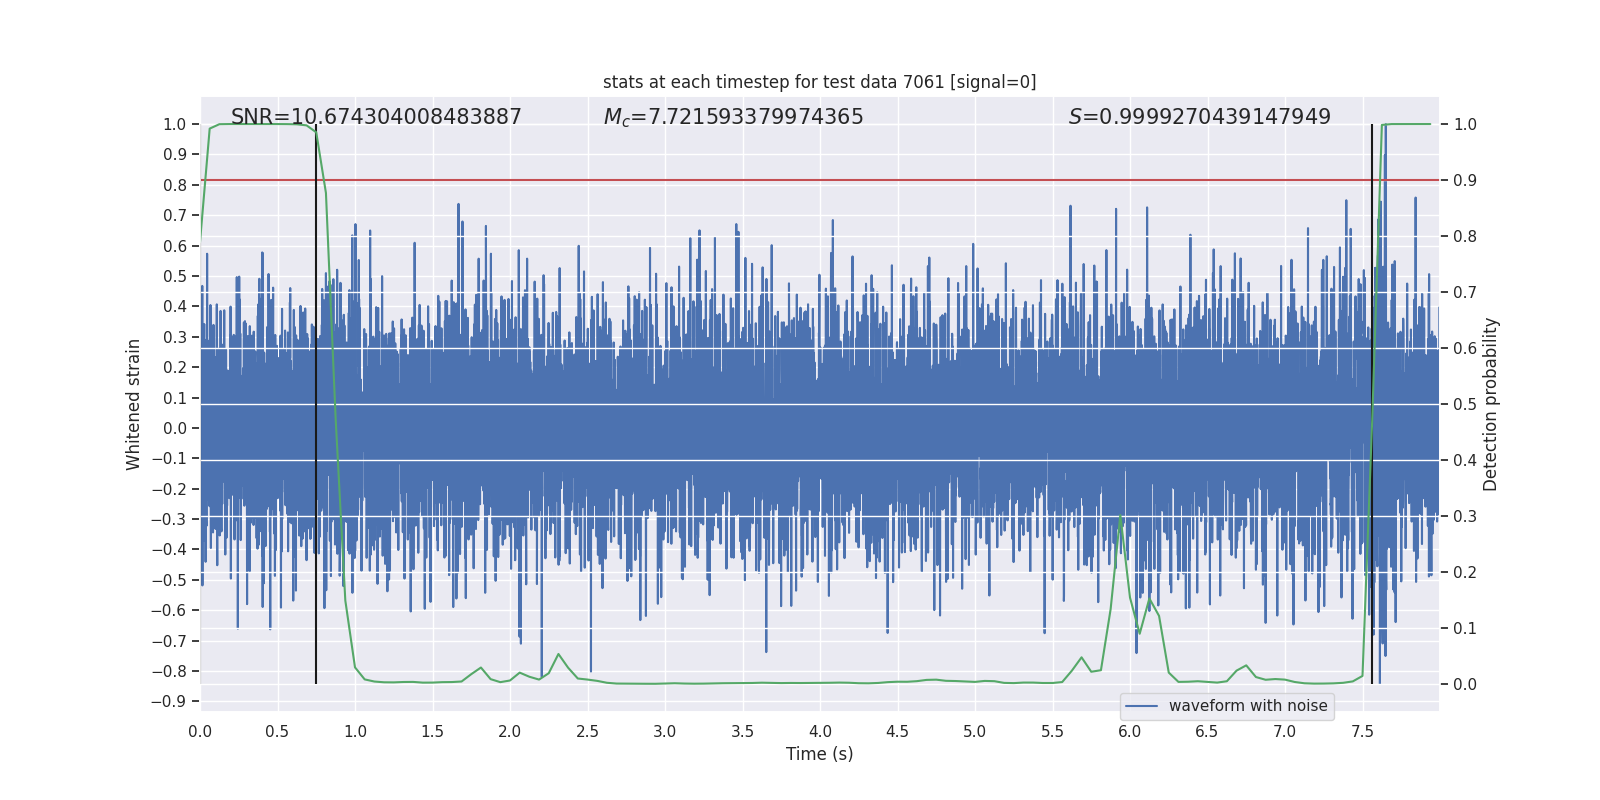
Task: Click the 4.0 tick label on time axis
Action: click(x=820, y=732)
